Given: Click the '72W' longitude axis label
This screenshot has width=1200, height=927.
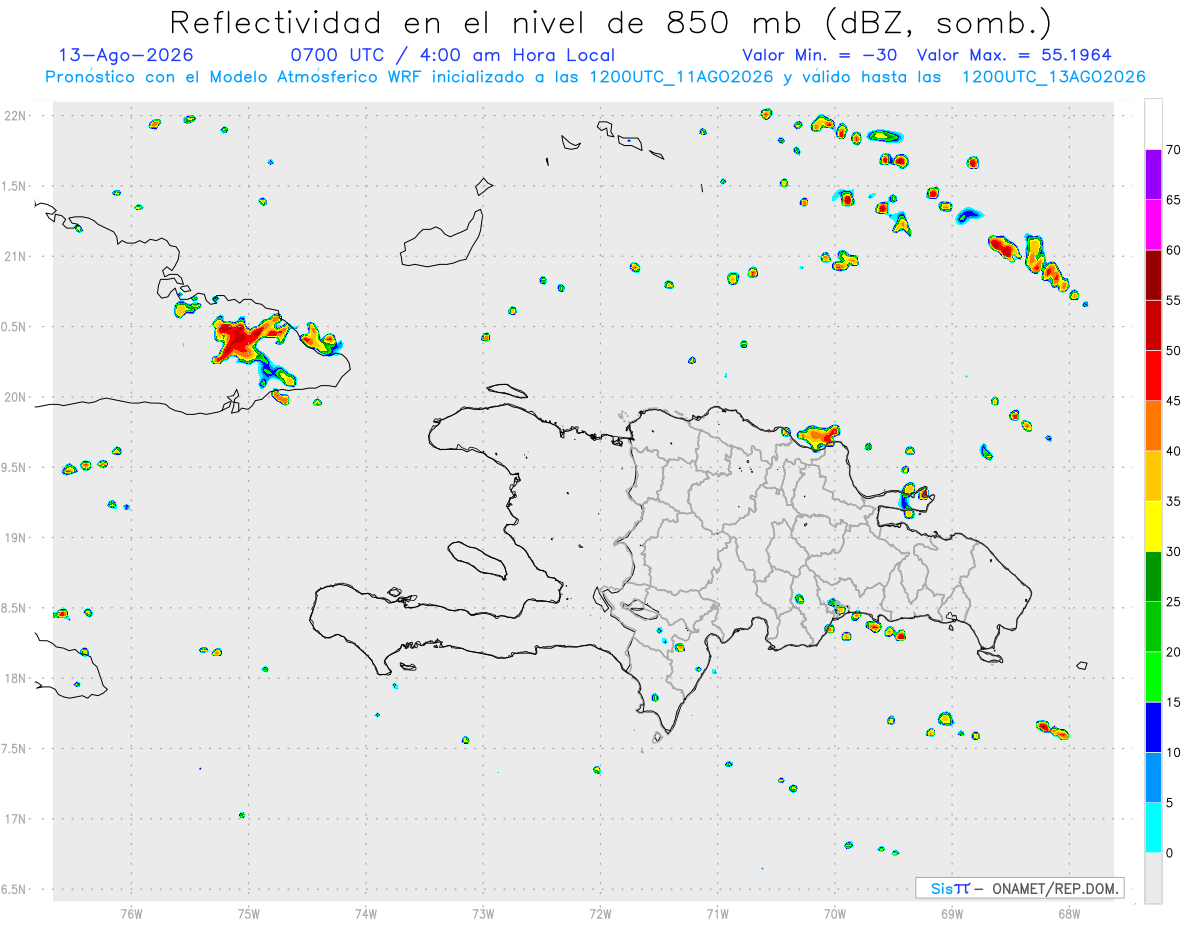Looking at the screenshot, I should coord(600,913).
